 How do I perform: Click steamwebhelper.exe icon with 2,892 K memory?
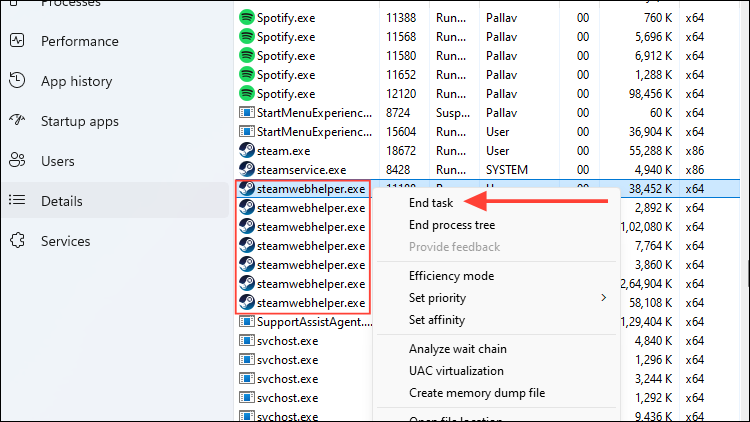click(246, 208)
